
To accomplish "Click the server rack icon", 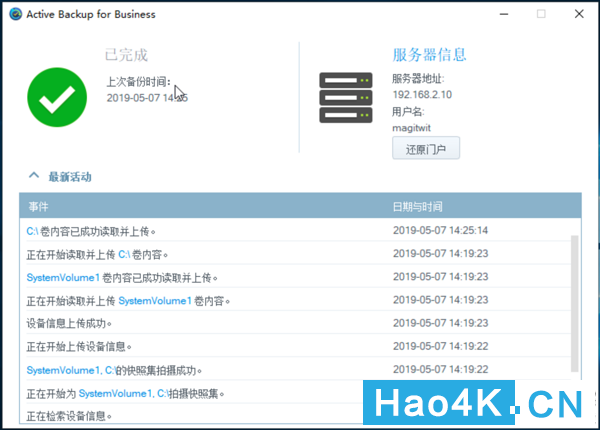I will pos(346,98).
